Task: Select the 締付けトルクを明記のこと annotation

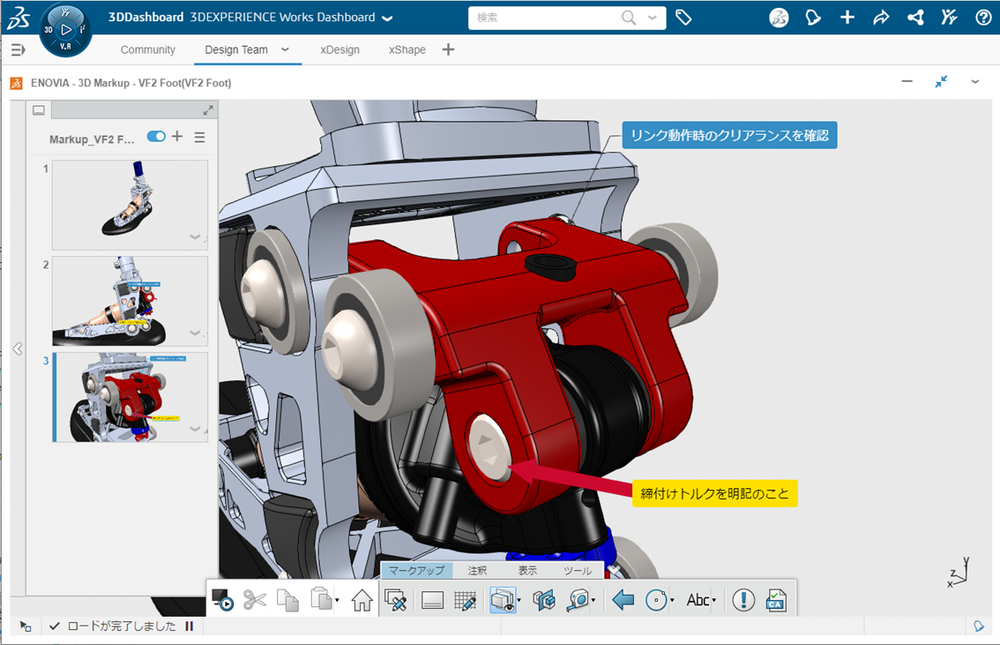Action: pos(715,493)
